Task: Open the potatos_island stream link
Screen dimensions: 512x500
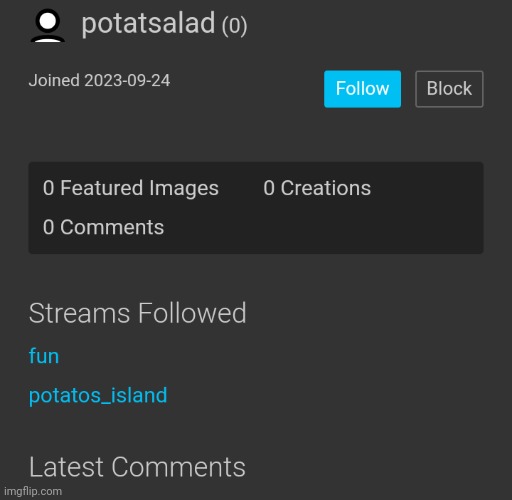Action: (98, 395)
